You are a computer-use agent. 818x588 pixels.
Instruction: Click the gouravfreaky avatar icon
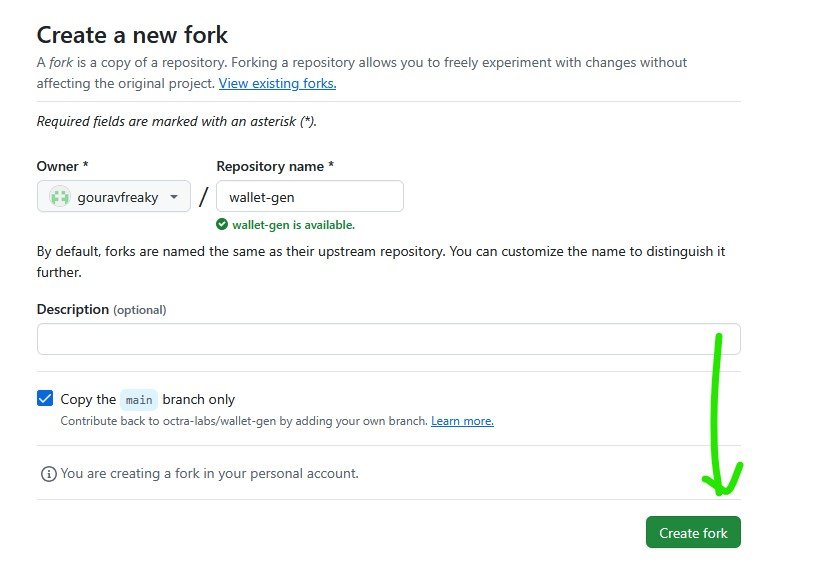point(59,197)
